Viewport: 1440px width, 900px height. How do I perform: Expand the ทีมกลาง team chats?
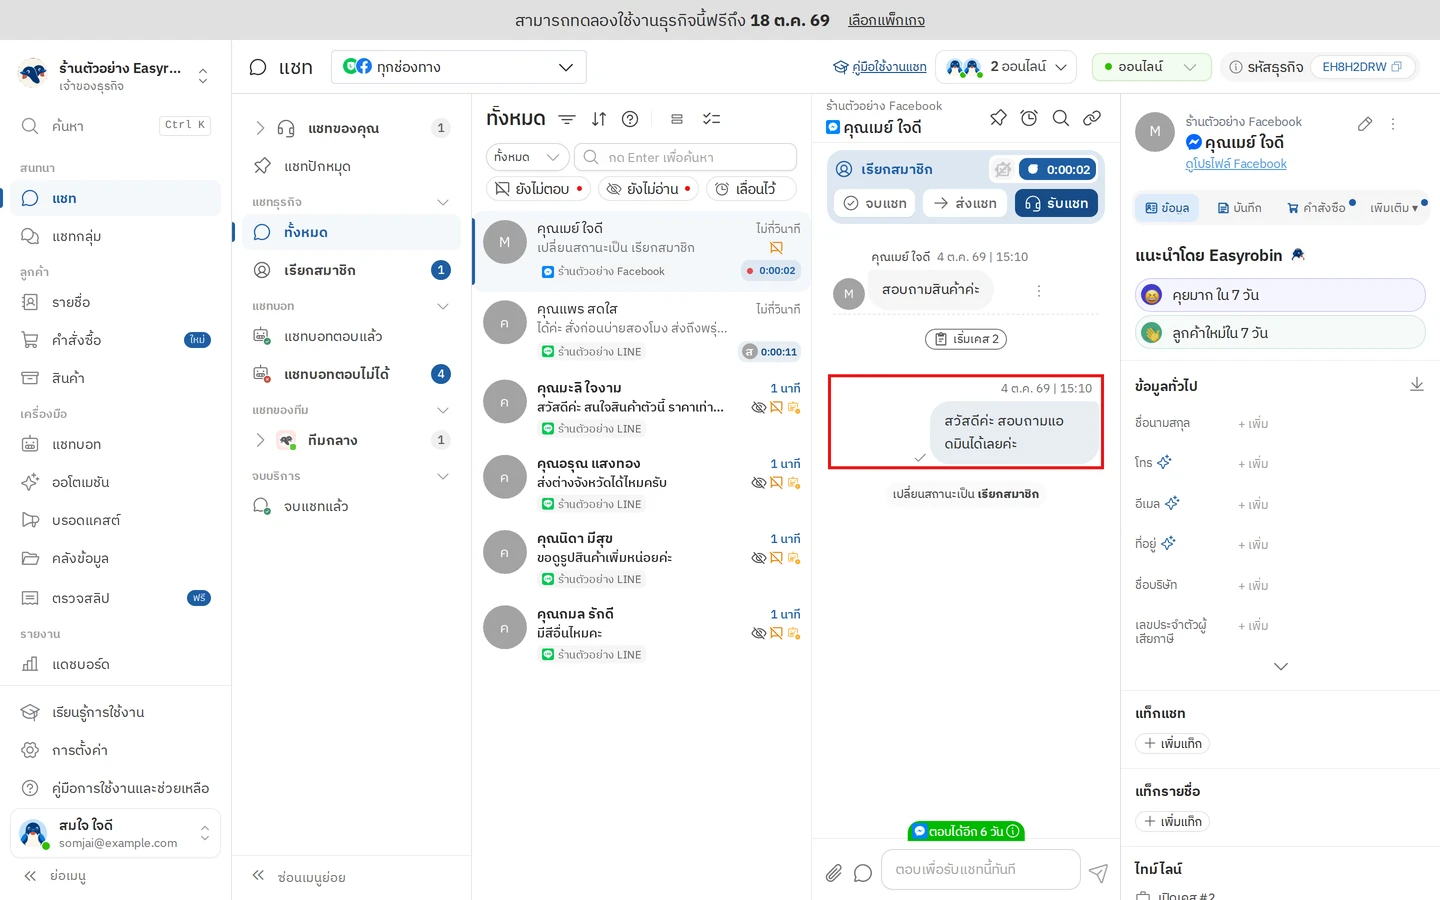[260, 440]
